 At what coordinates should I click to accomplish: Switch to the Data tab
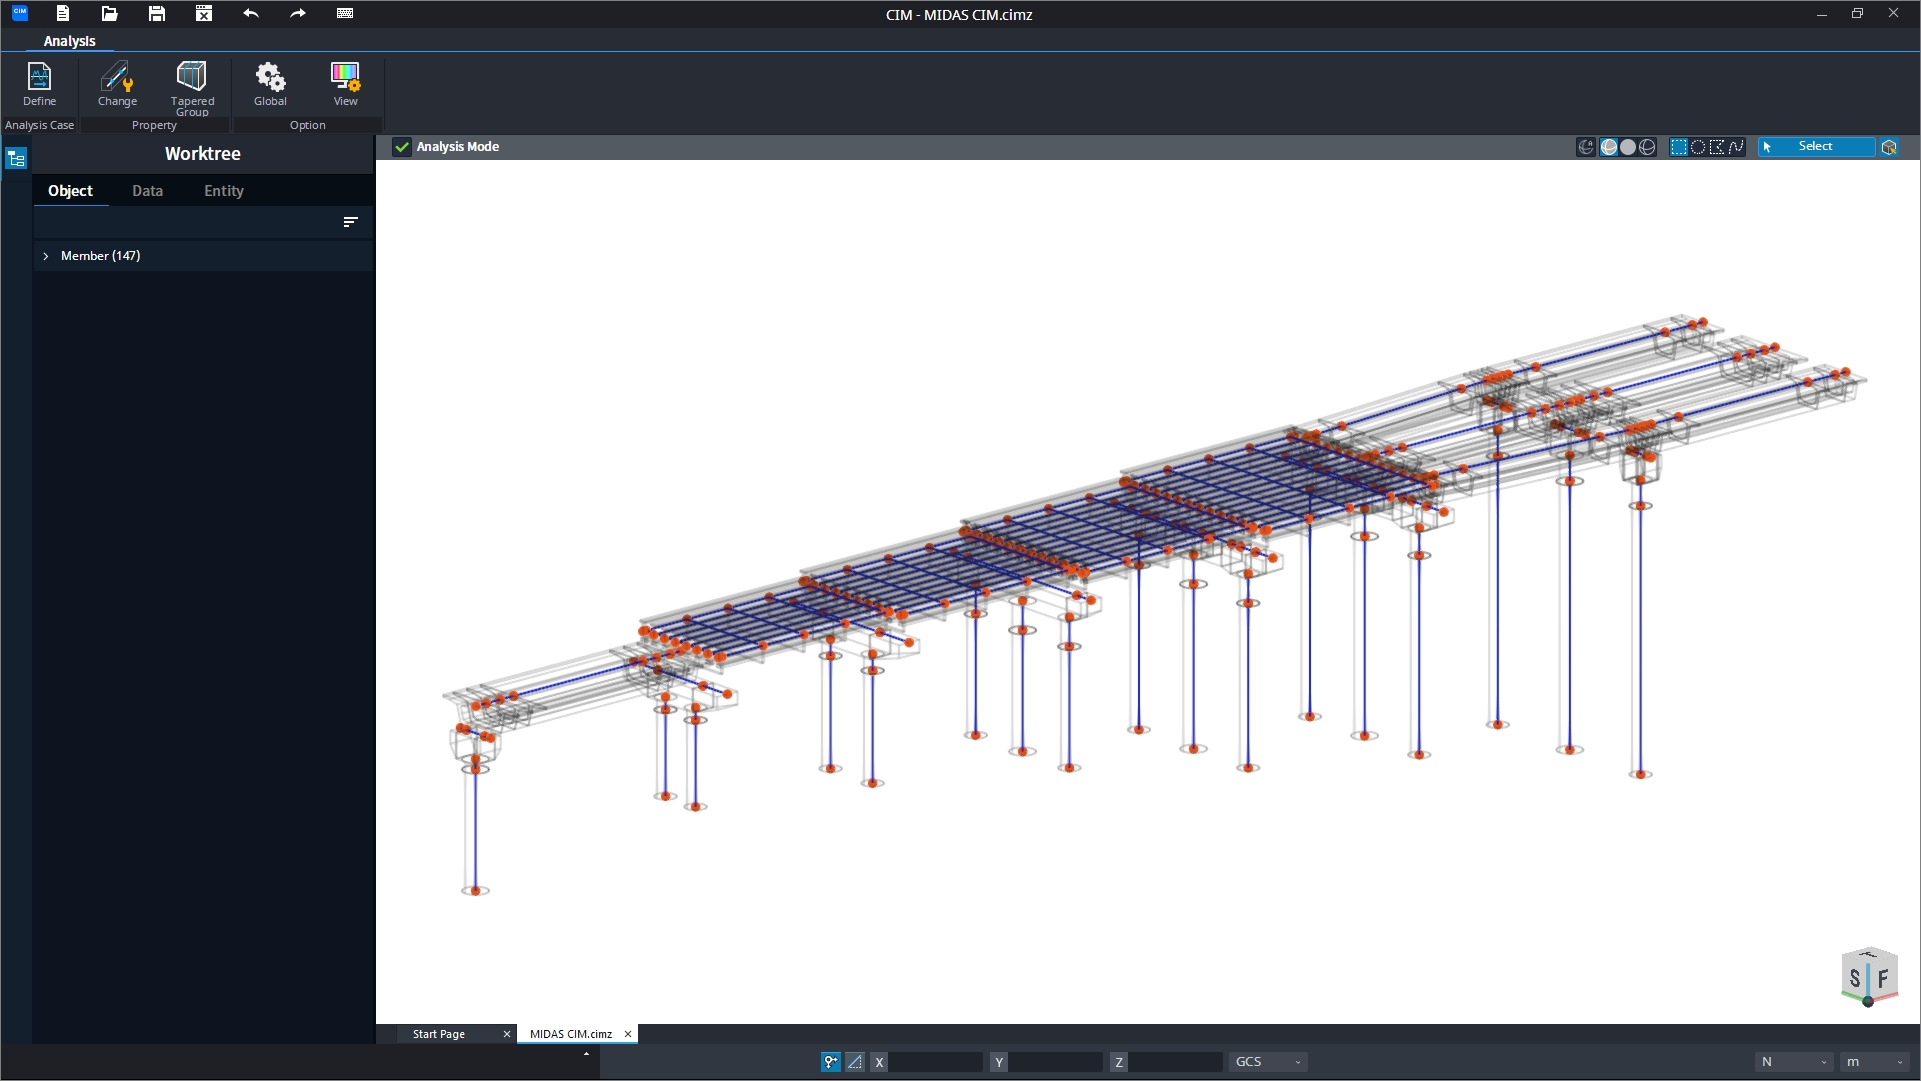tap(147, 190)
